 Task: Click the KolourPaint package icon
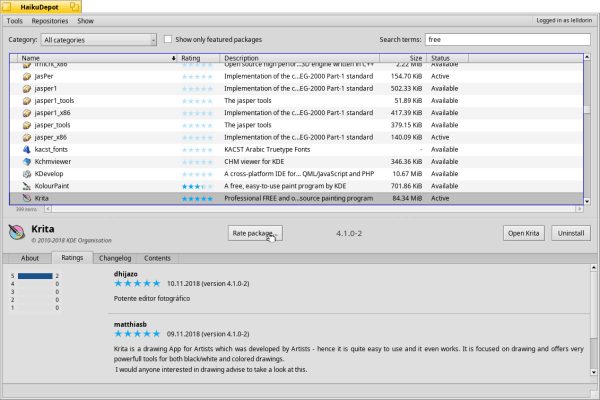pos(27,186)
